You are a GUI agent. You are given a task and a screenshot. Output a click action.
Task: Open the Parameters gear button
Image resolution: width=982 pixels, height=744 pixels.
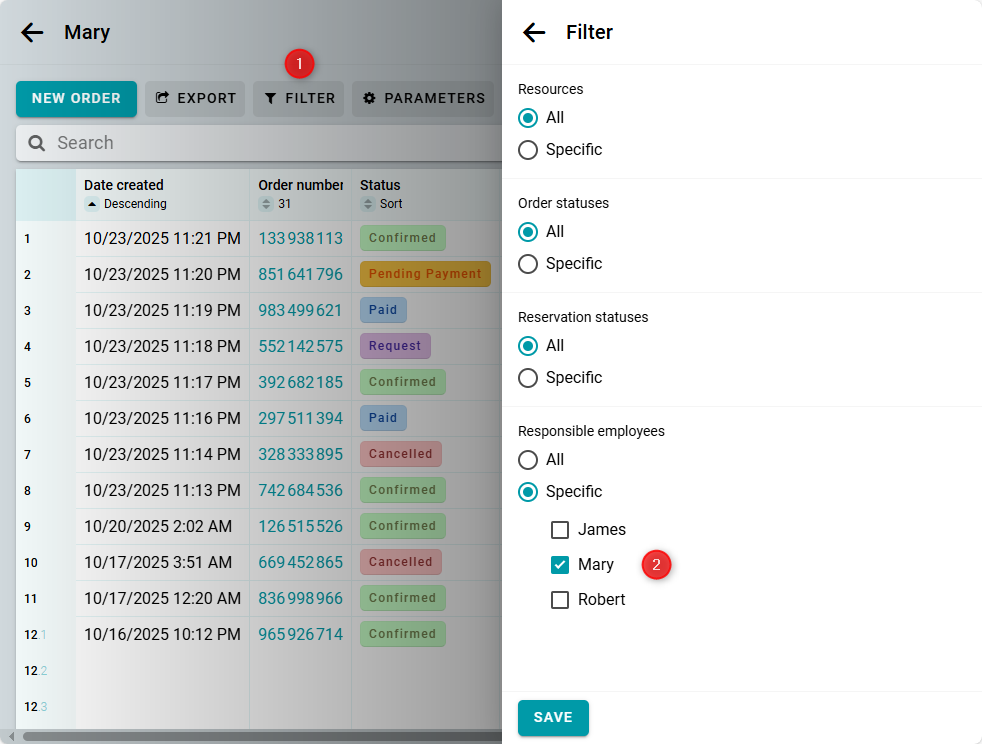[x=423, y=99]
